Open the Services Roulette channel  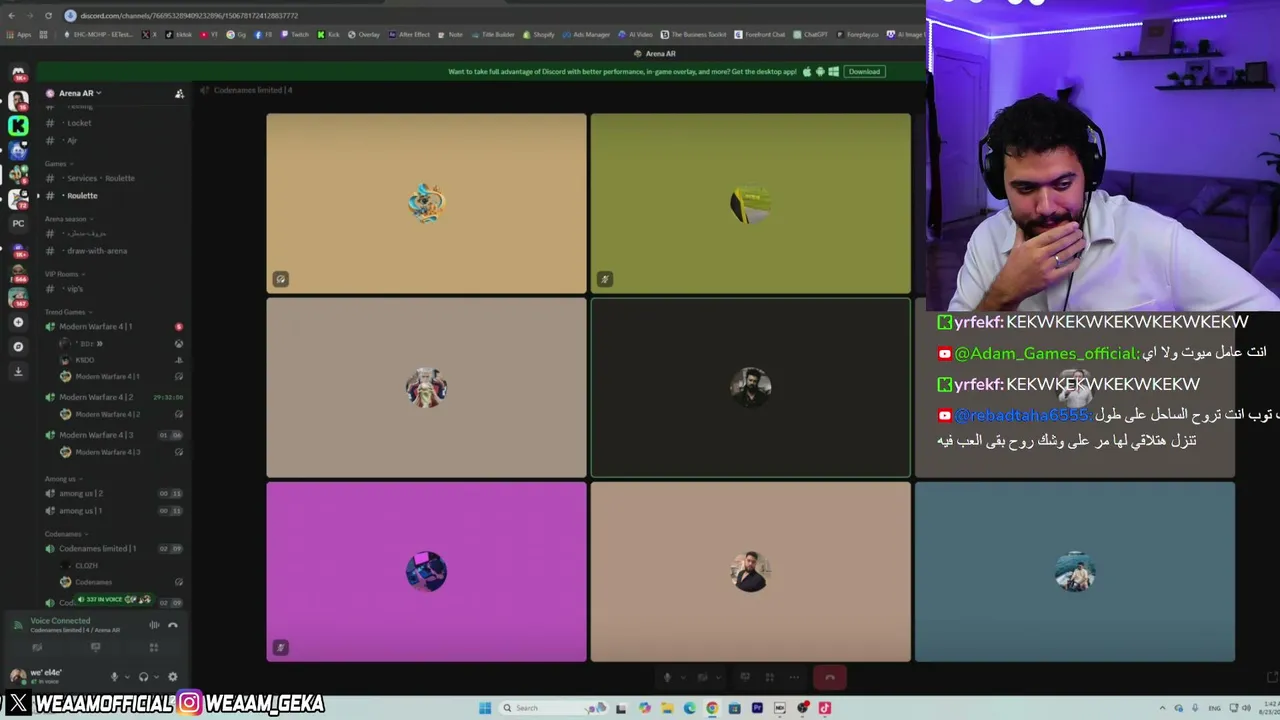(x=115, y=178)
